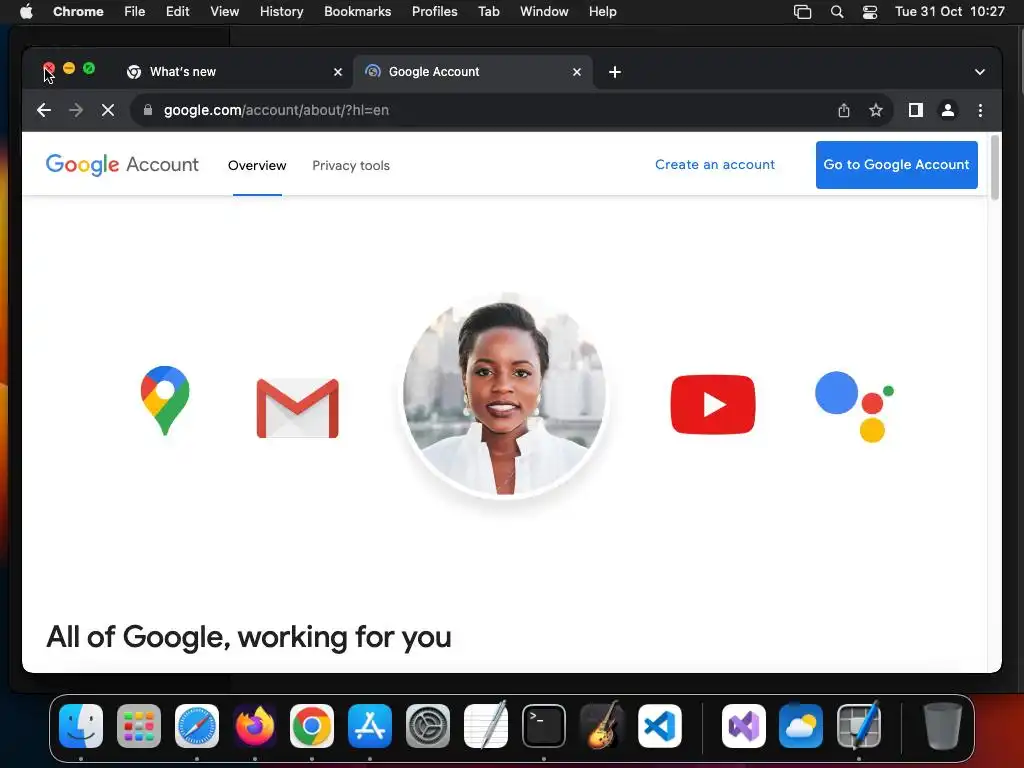This screenshot has height=768, width=1024.
Task: Open Chrome profile avatar icon
Action: (948, 110)
